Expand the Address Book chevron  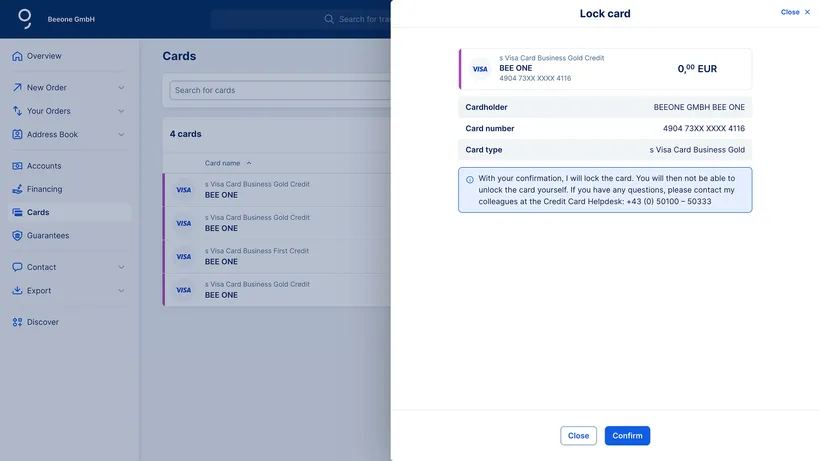coord(121,134)
